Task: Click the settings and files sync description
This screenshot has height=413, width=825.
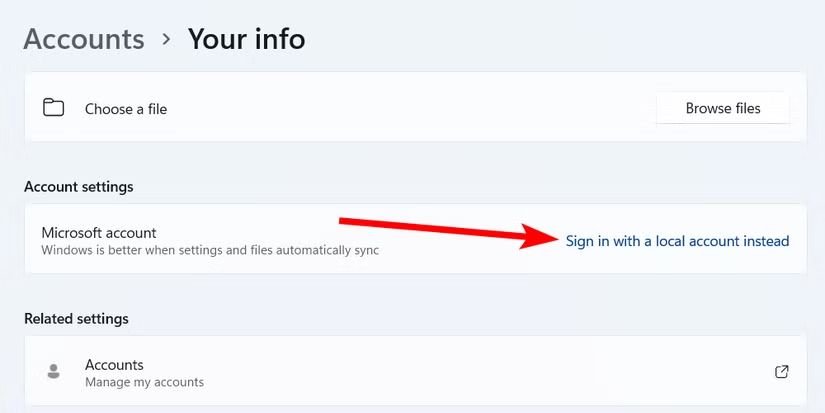Action: coord(210,250)
